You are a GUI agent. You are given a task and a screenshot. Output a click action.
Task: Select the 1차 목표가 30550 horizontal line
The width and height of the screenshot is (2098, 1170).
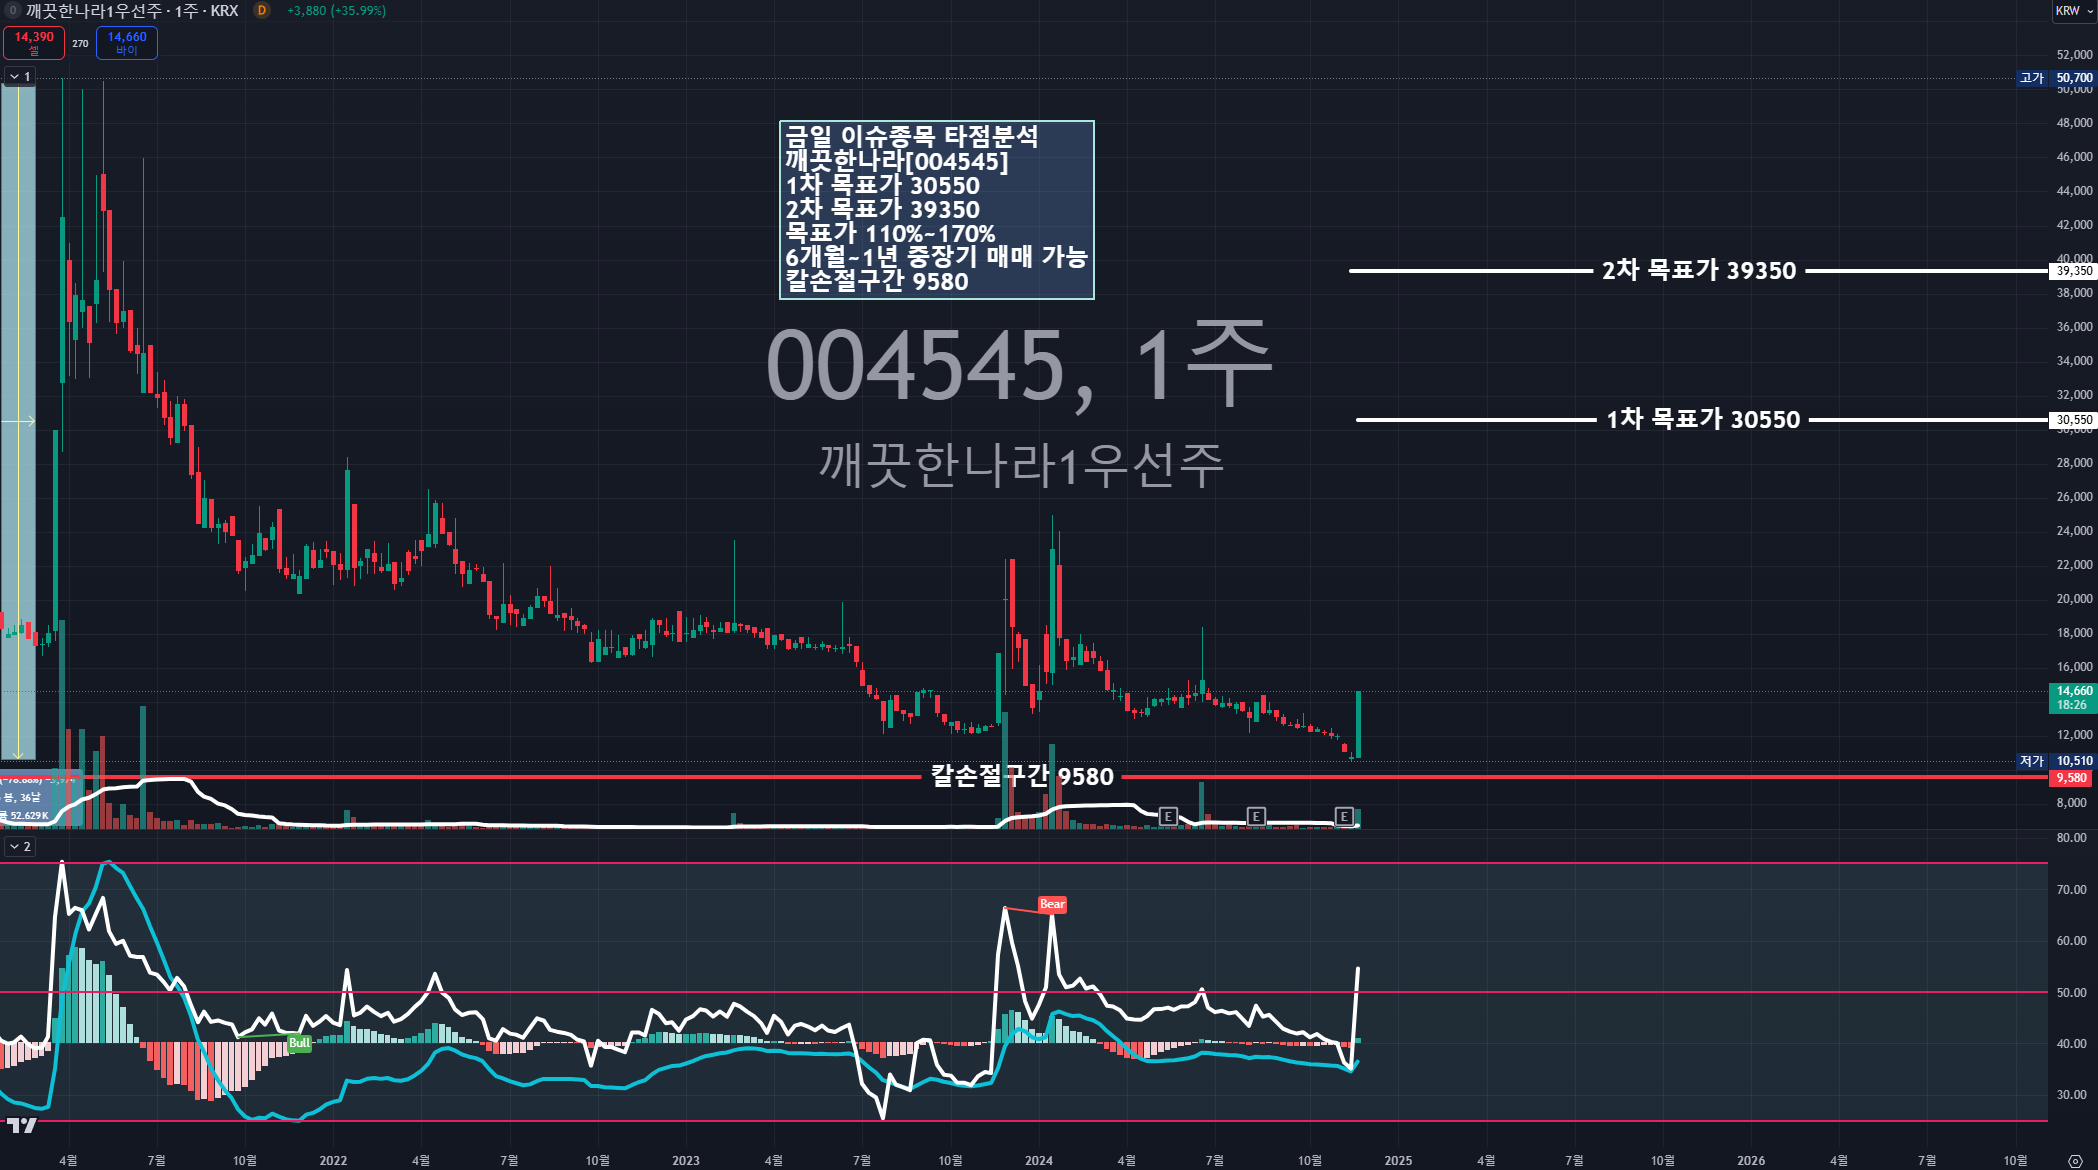tap(1702, 420)
